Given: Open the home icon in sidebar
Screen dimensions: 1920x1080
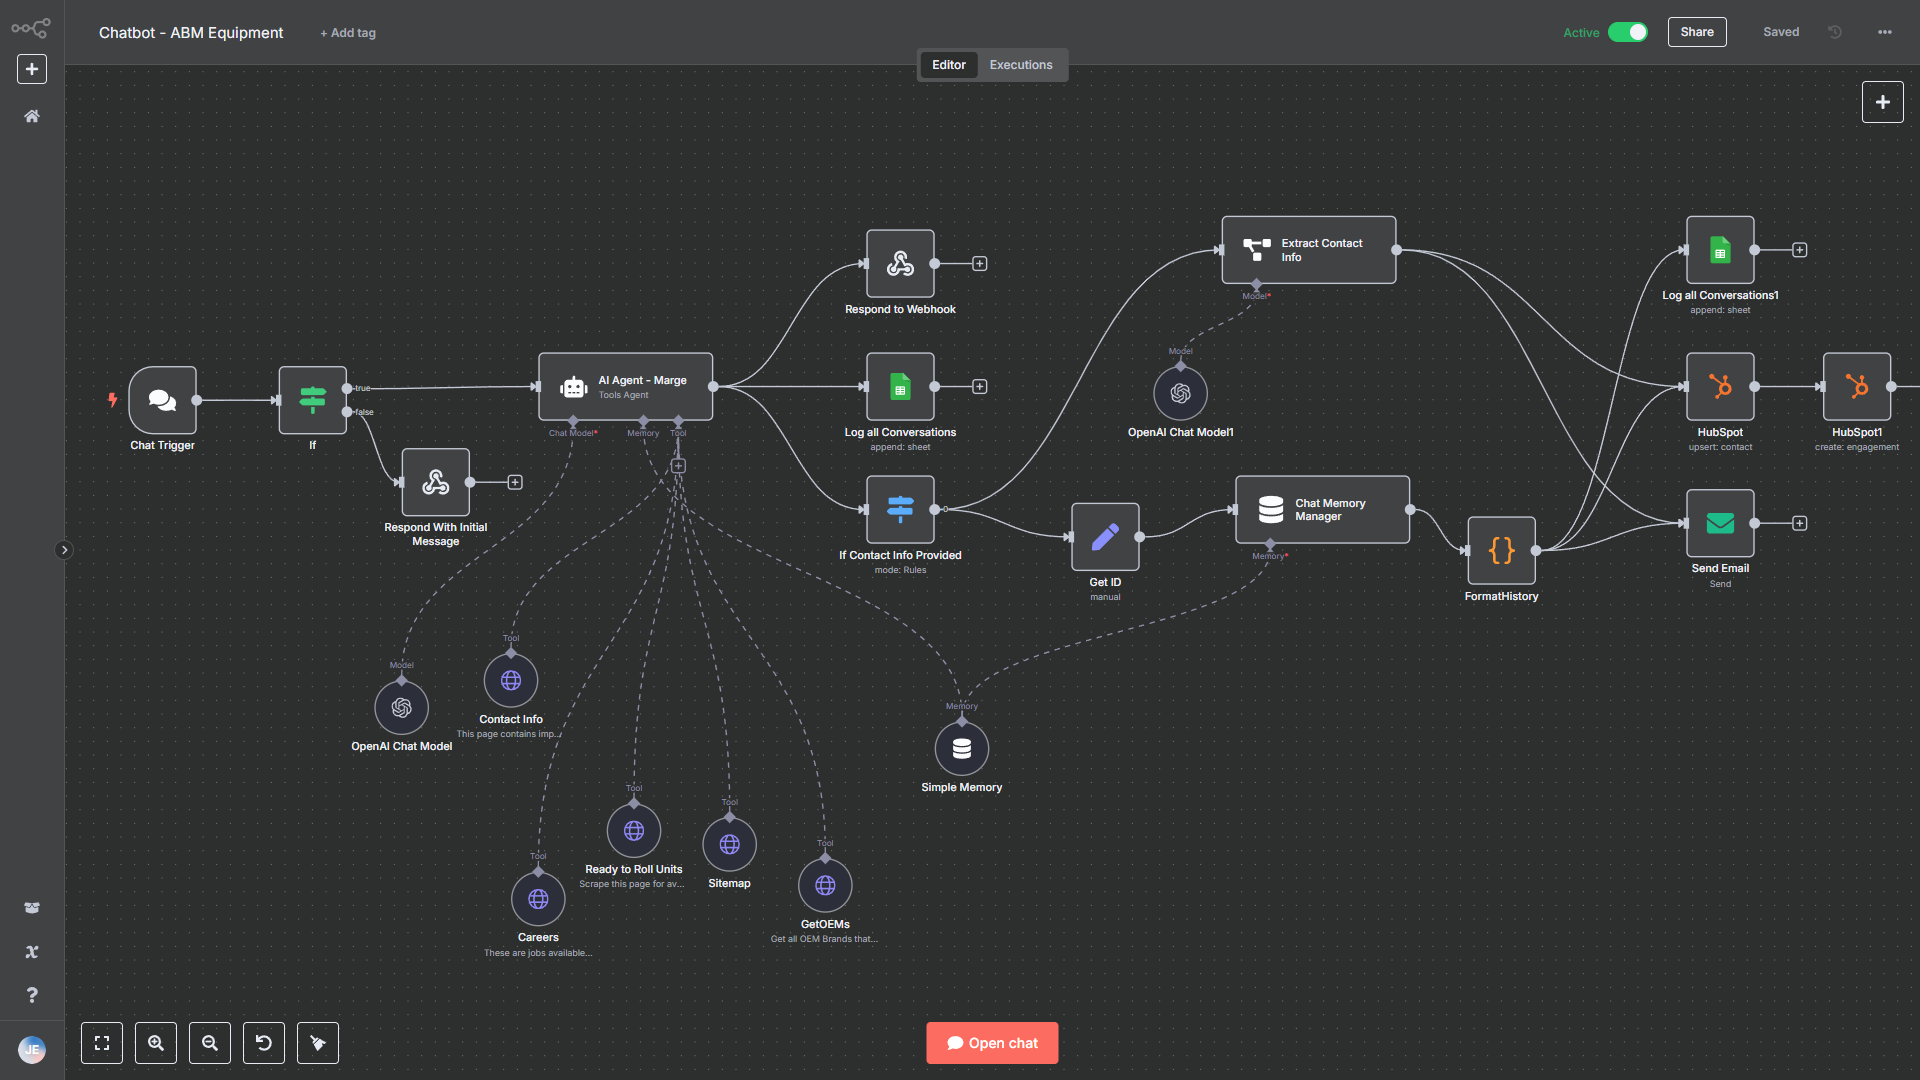Looking at the screenshot, I should click(32, 116).
